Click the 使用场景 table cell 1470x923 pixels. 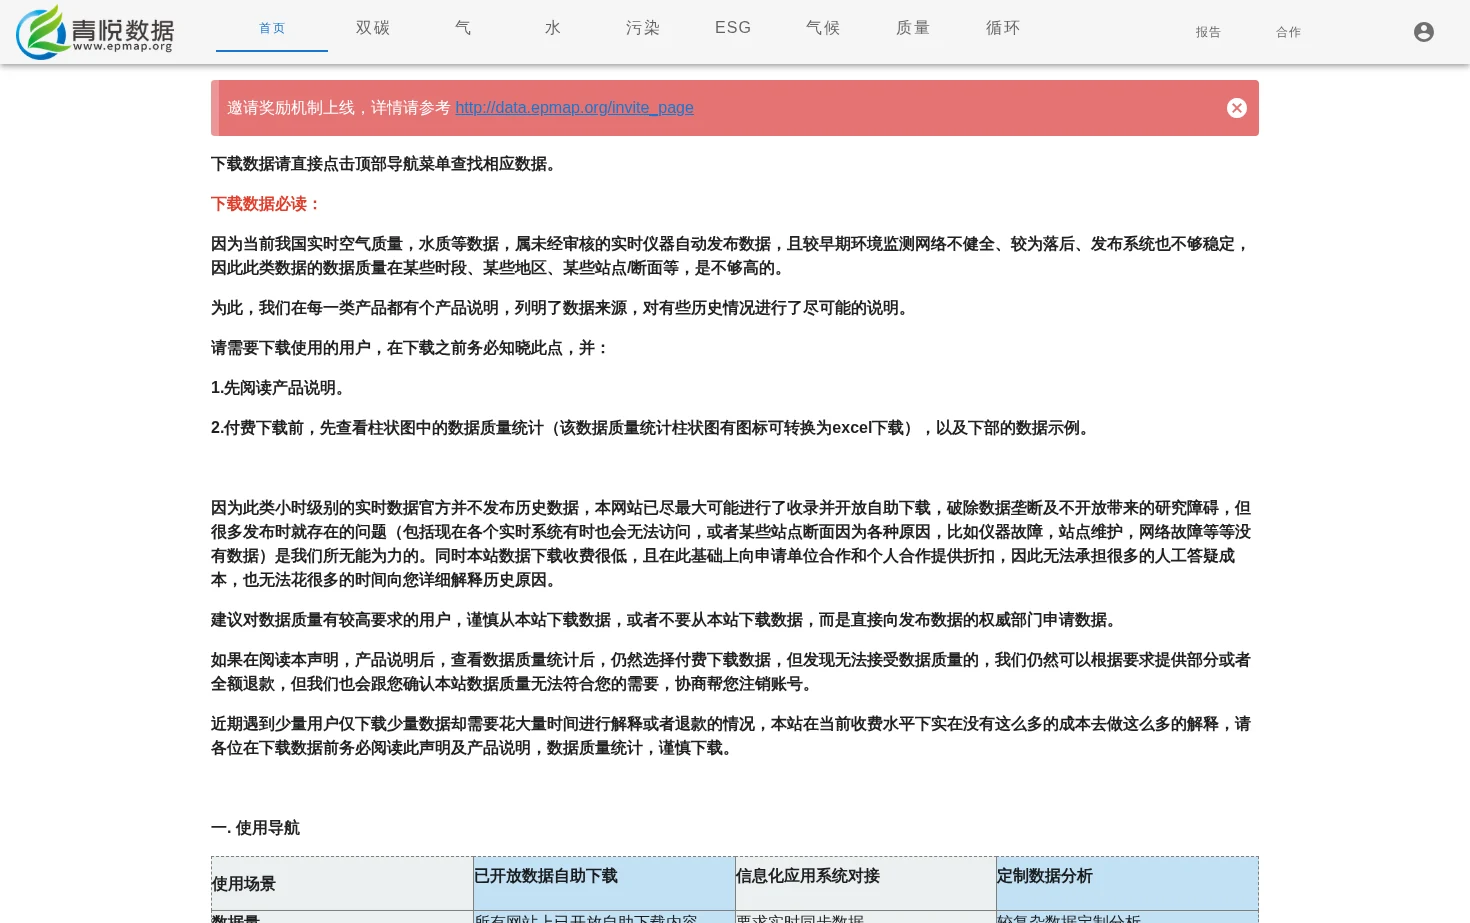(x=342, y=884)
